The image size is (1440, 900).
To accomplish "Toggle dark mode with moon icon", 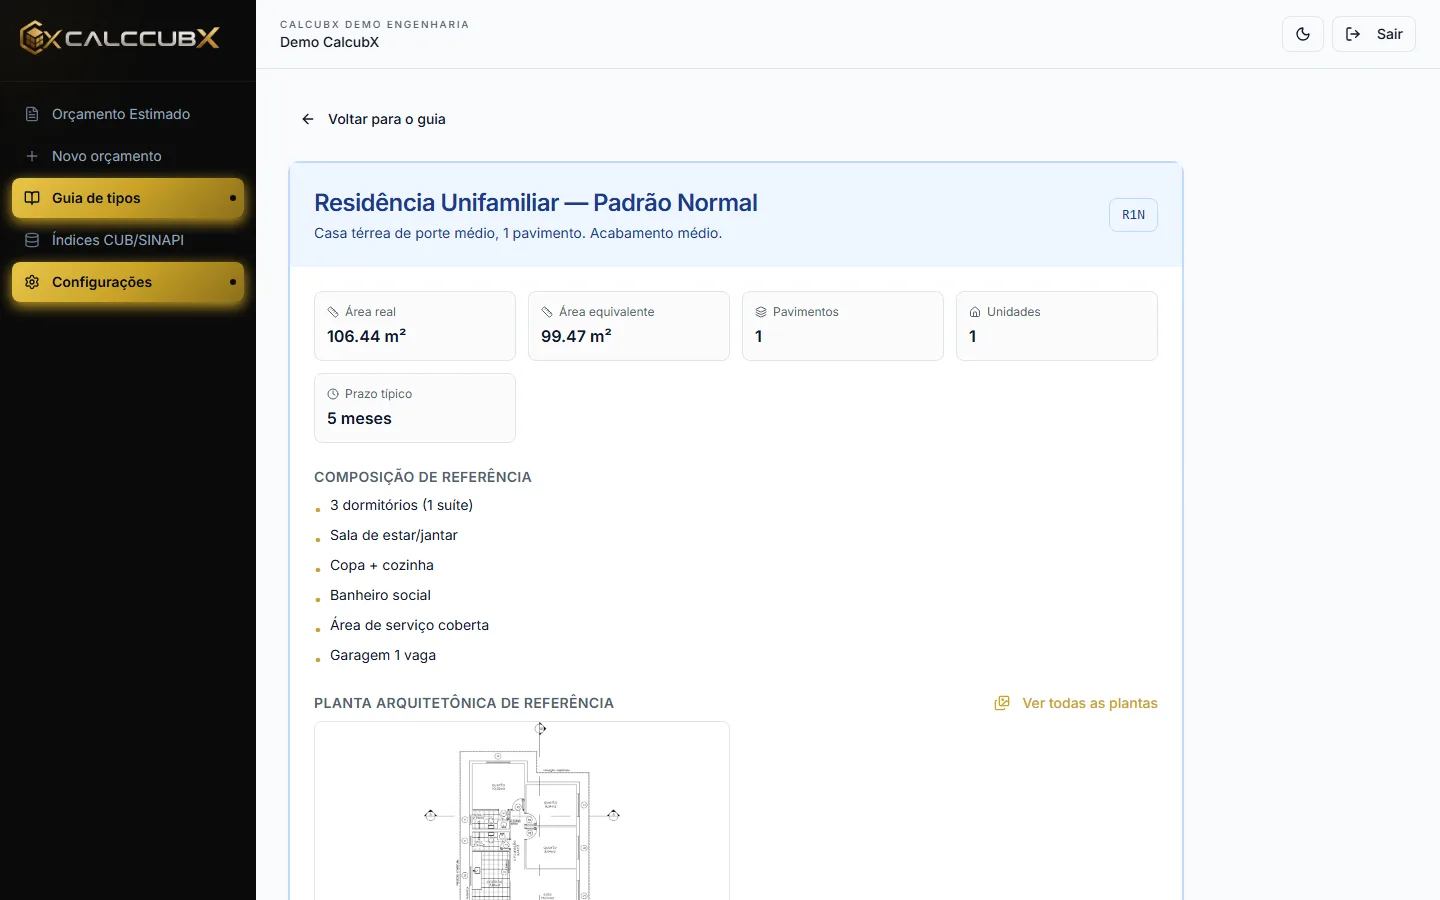I will [x=1303, y=34].
